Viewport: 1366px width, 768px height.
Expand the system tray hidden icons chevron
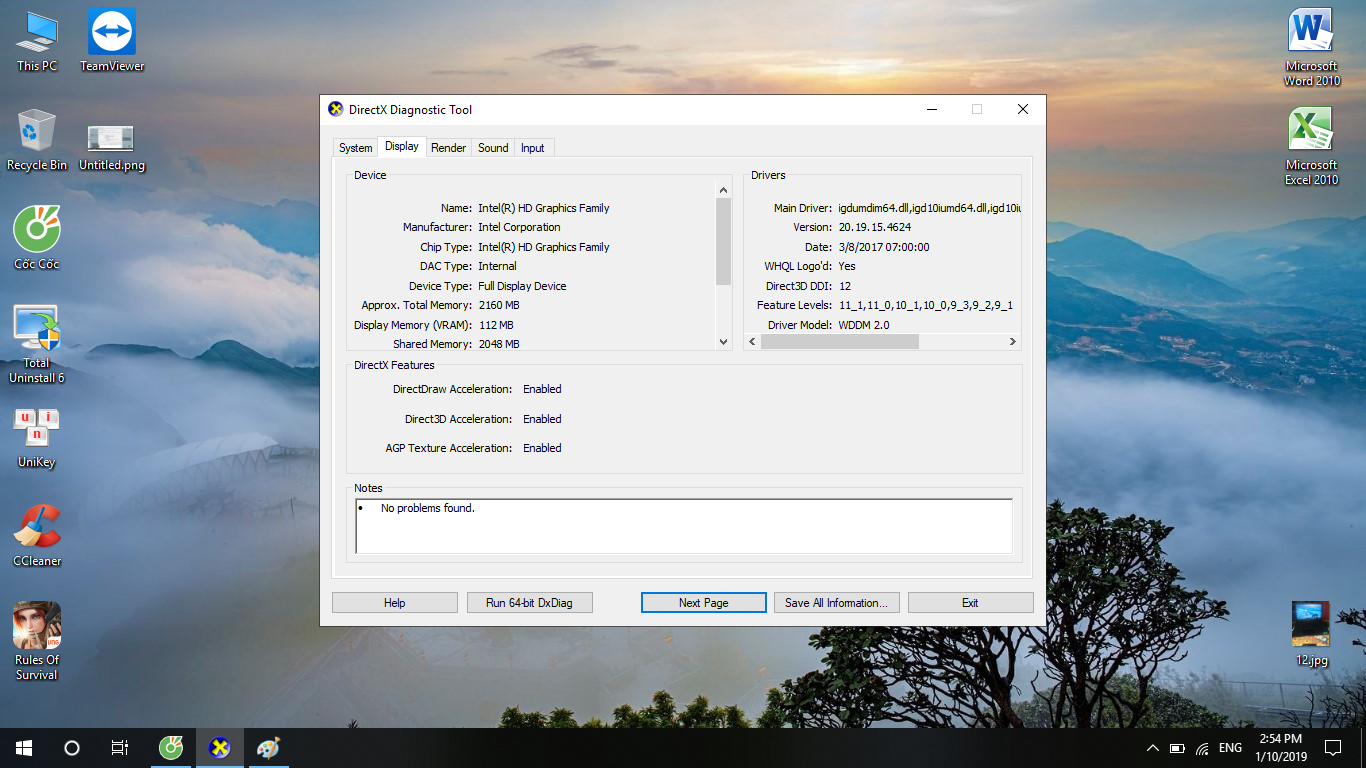[x=1152, y=748]
